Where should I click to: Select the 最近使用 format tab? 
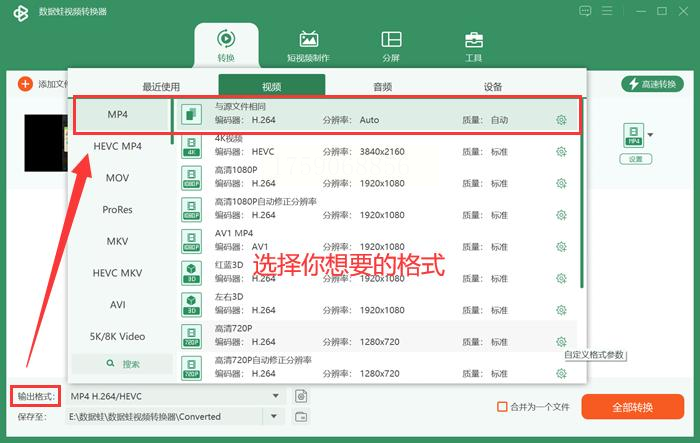(161, 87)
